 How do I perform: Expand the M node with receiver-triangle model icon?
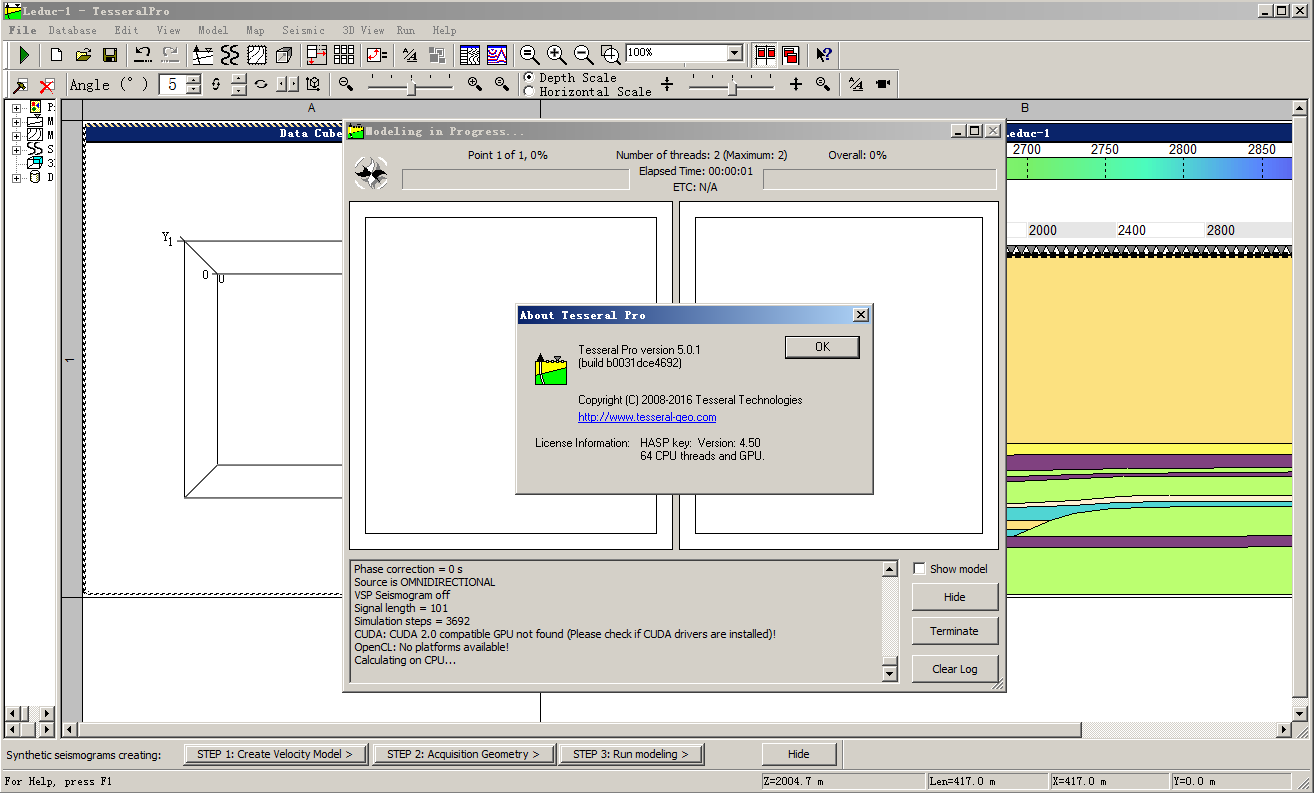[16, 121]
